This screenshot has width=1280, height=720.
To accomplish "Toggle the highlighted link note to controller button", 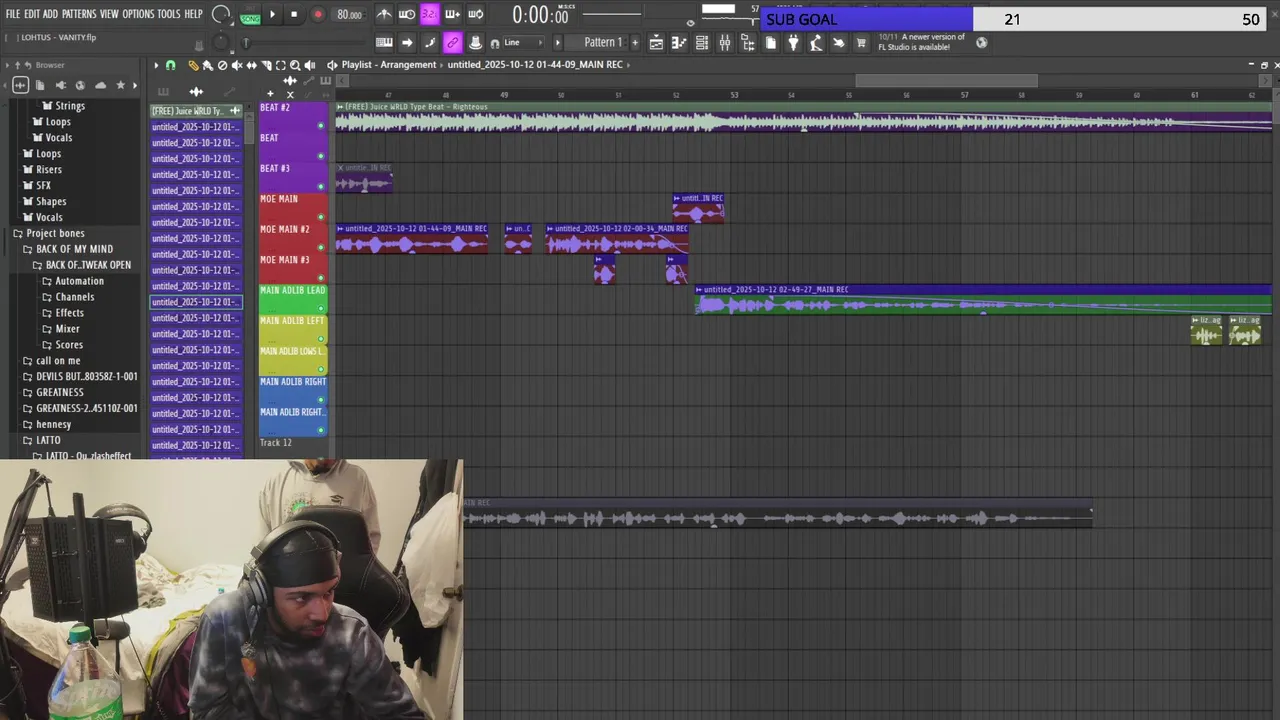I will [x=452, y=42].
